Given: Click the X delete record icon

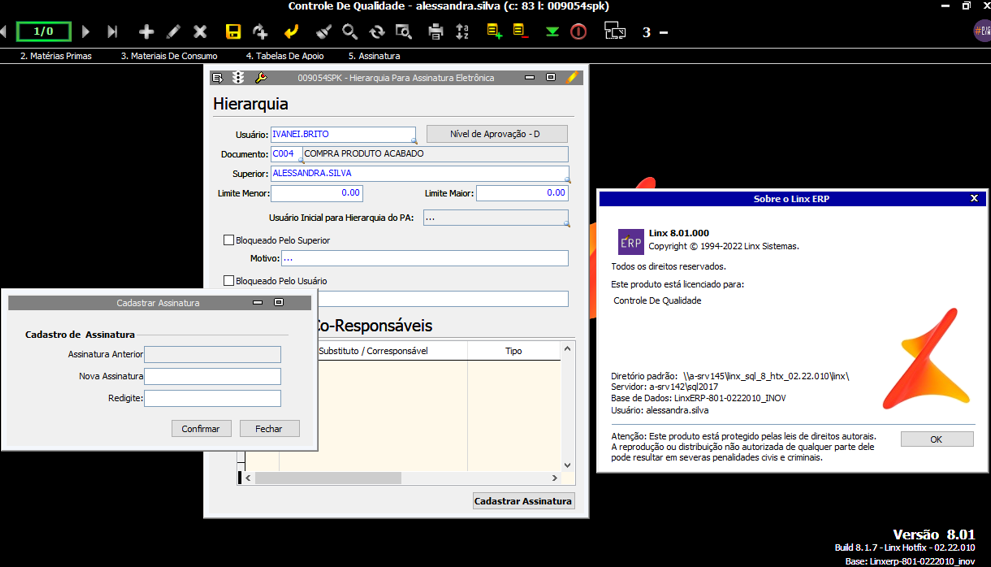Looking at the screenshot, I should [x=200, y=32].
